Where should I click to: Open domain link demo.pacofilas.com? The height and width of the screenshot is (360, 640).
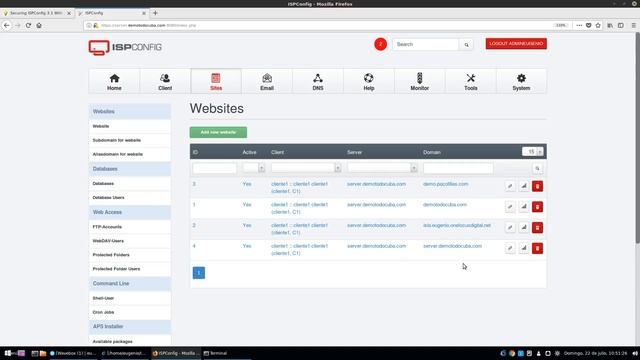(446, 184)
